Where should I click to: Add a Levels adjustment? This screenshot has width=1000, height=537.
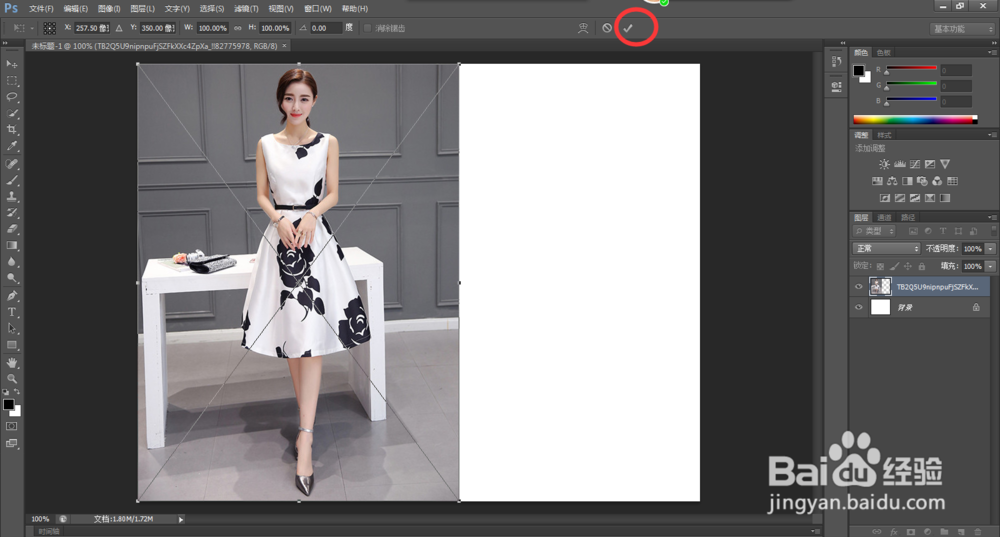(x=899, y=164)
